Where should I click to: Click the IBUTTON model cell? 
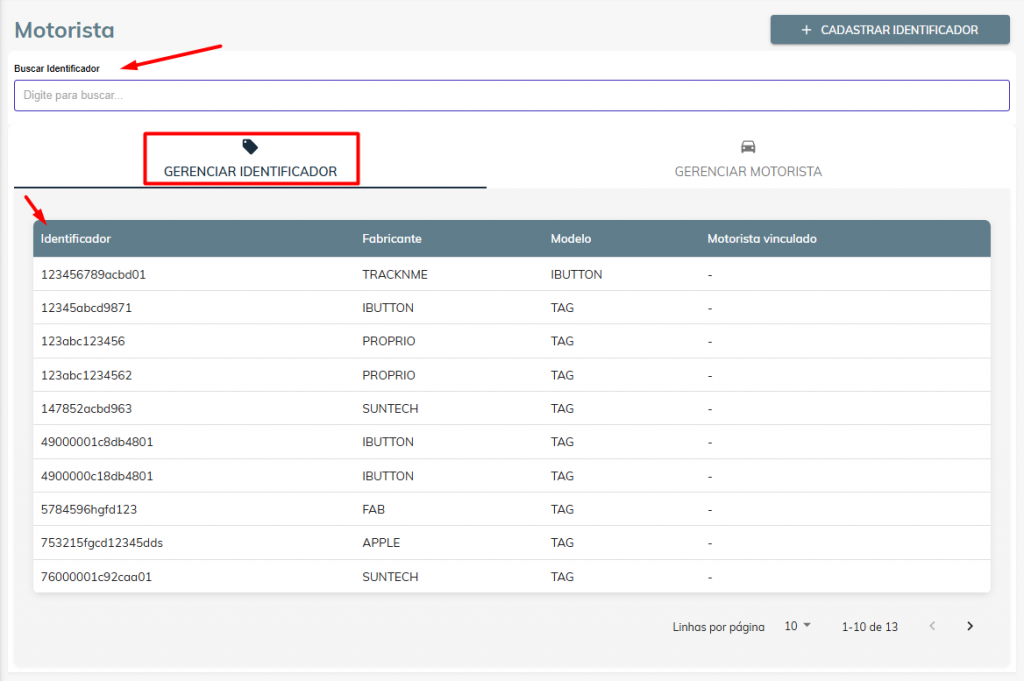coord(576,275)
